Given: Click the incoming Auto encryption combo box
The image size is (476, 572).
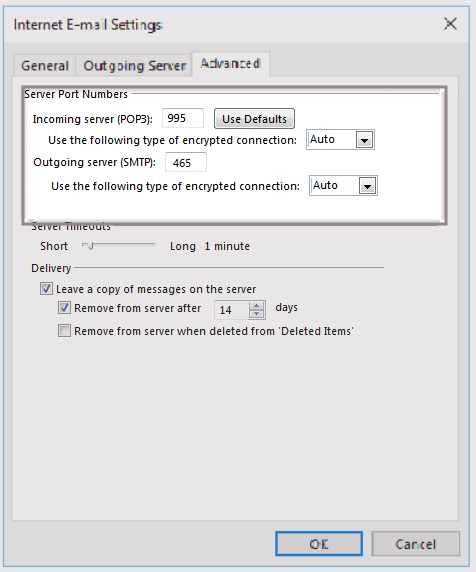Looking at the screenshot, I should coord(340,140).
